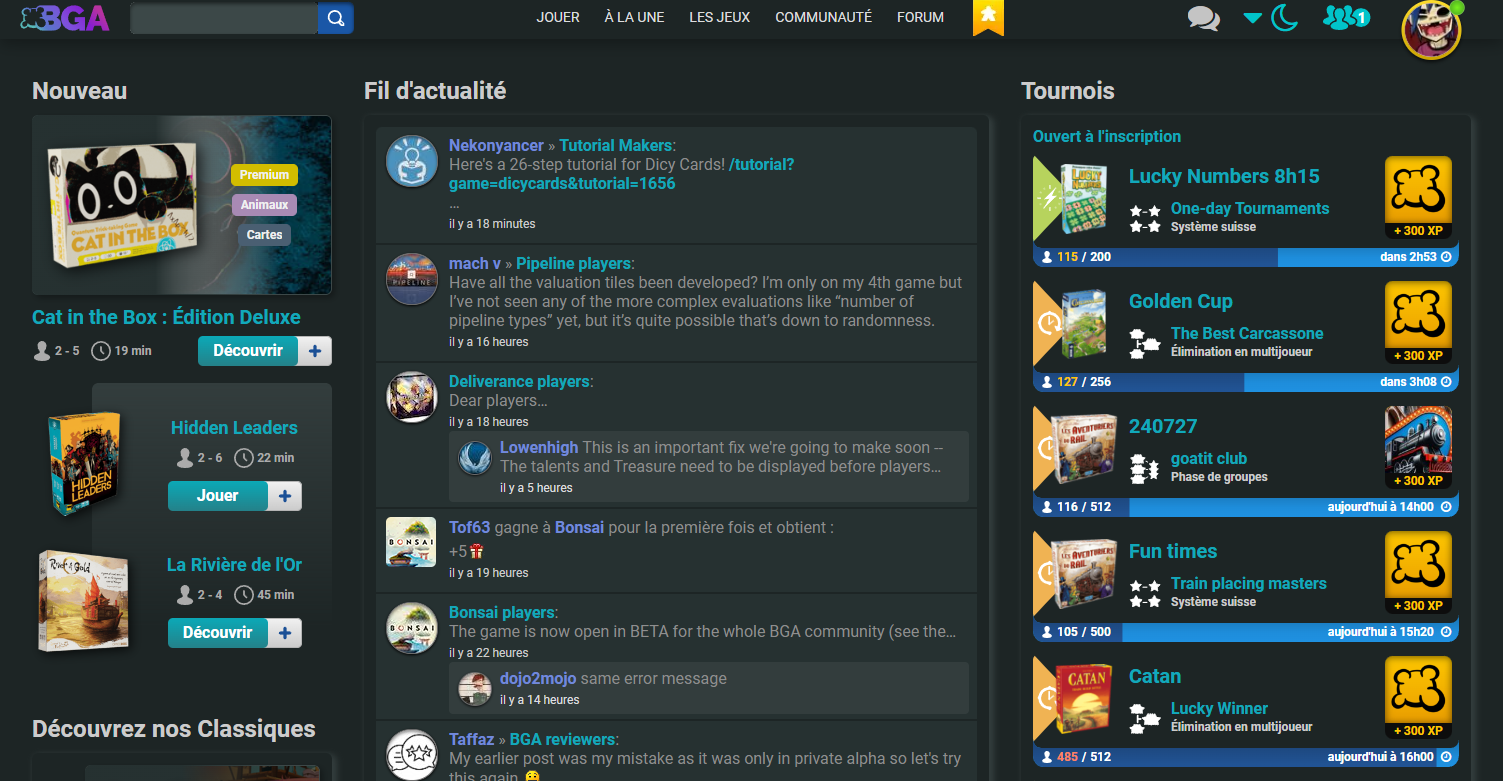Click the Lucky Numbers +300 XP badge
The image size is (1503, 781).
click(x=1418, y=198)
